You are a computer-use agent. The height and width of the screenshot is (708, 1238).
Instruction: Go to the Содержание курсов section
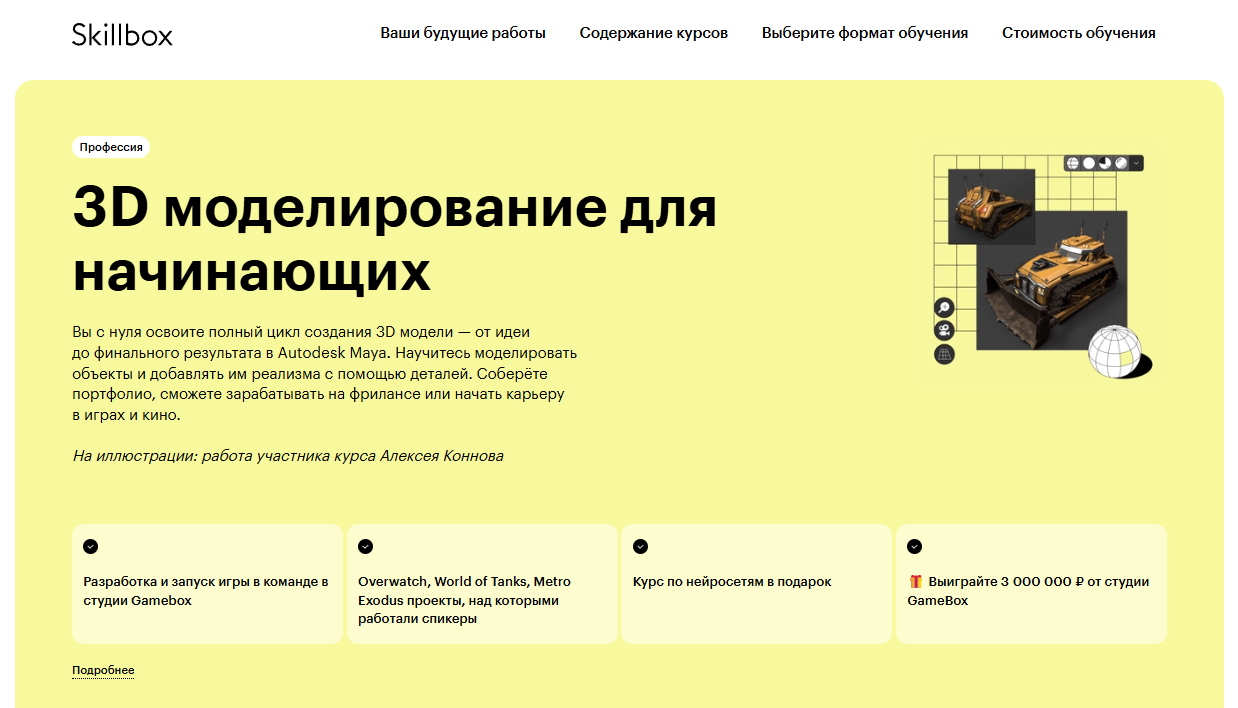point(654,33)
